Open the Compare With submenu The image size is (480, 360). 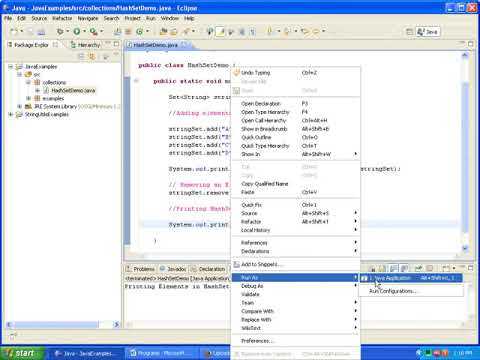pos(295,311)
